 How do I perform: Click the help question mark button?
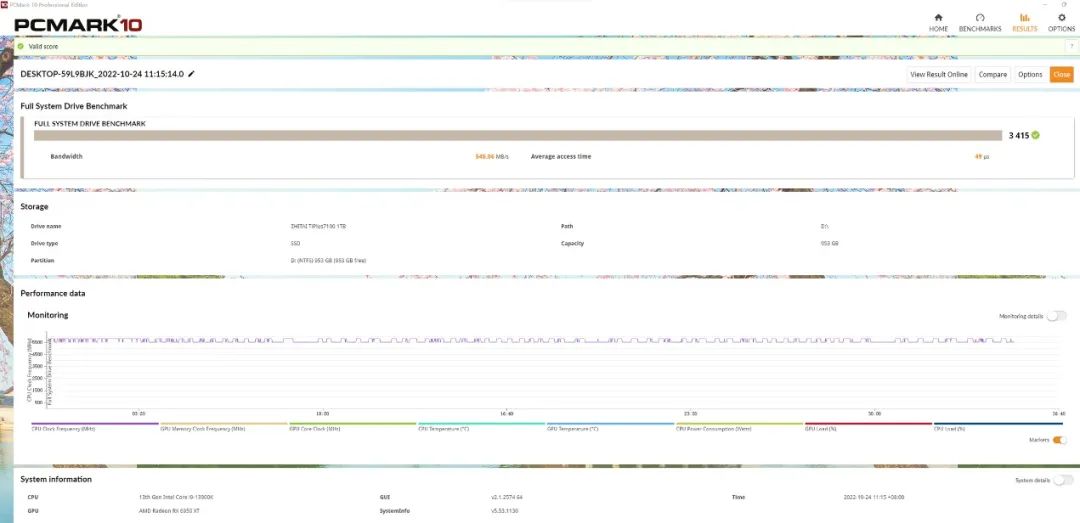[x=1072, y=46]
